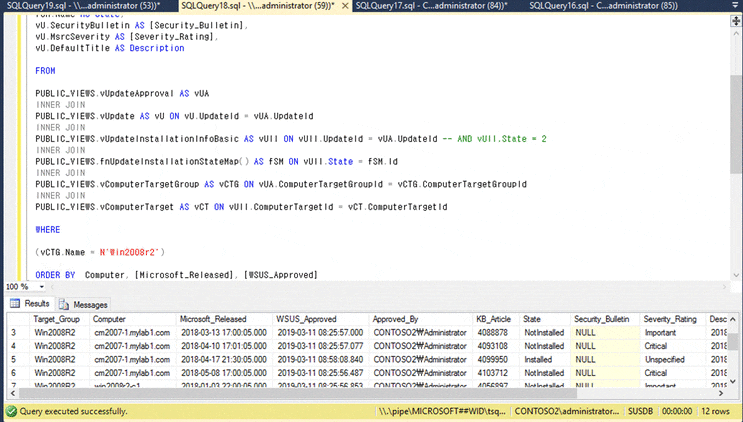Viewport: 743px width, 422px height.
Task: Click the cm2007-1.mylab1.com cell in row 3
Action: [134, 332]
